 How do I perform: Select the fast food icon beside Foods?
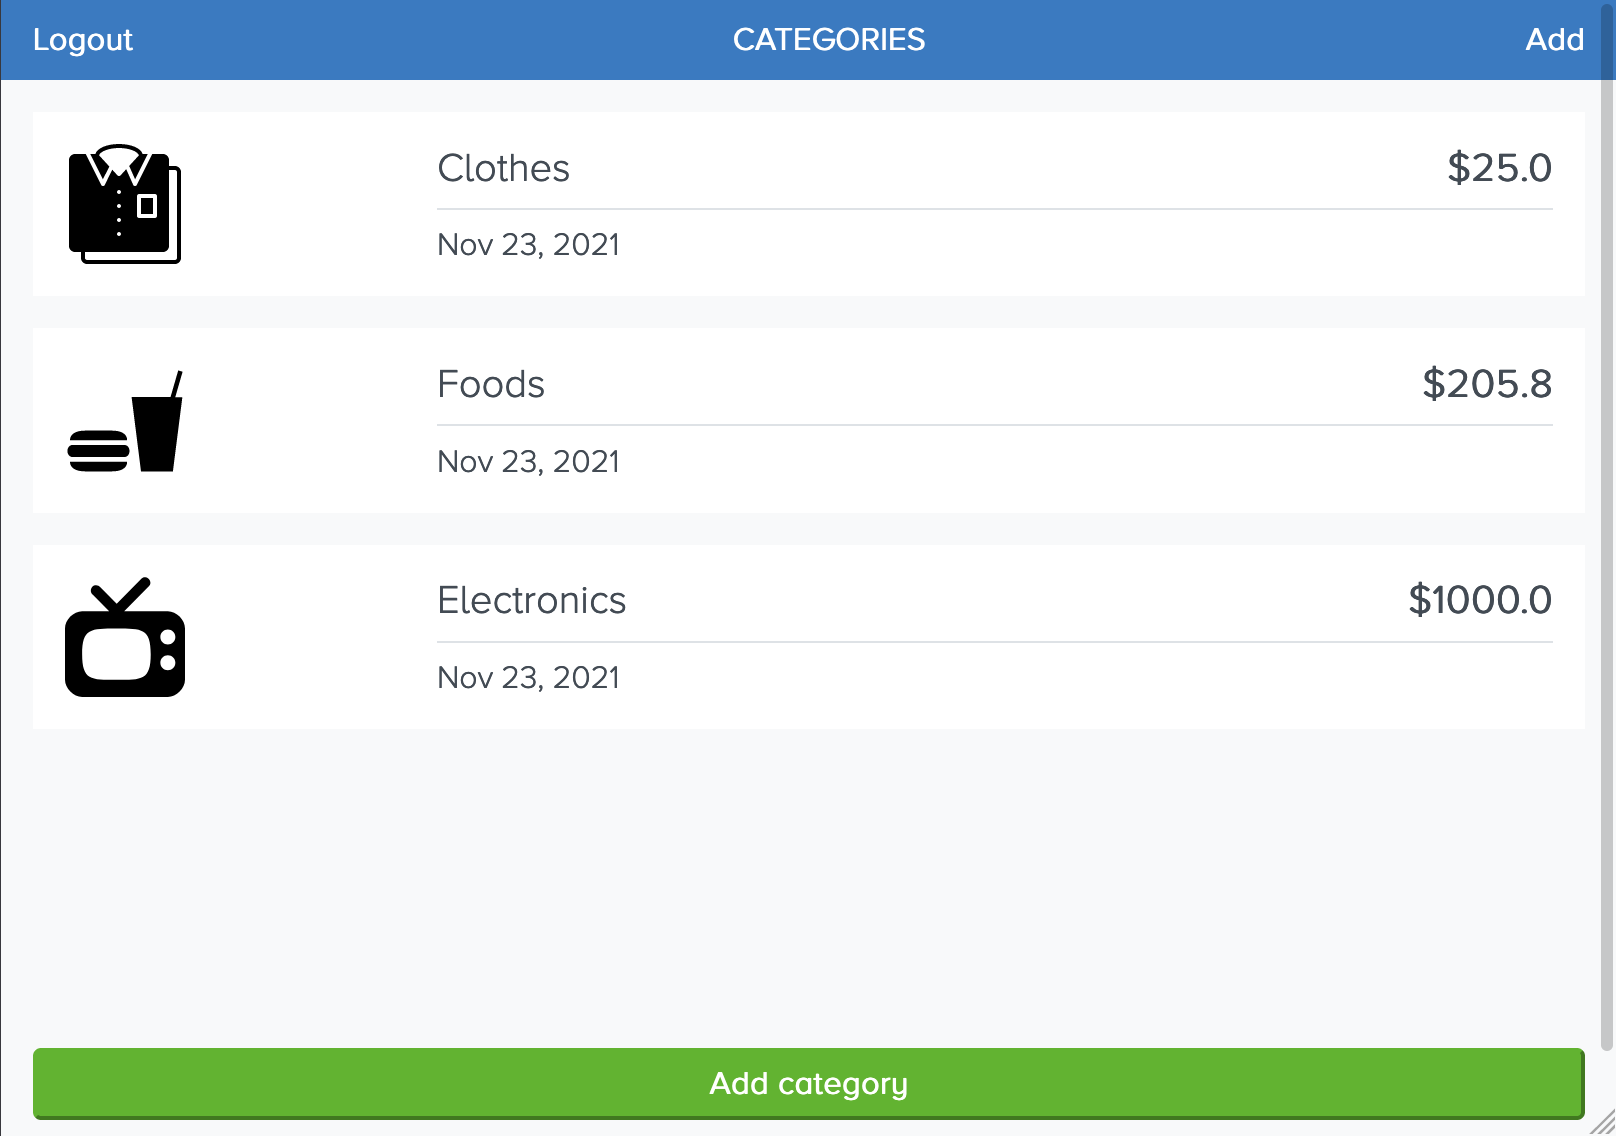click(x=124, y=420)
